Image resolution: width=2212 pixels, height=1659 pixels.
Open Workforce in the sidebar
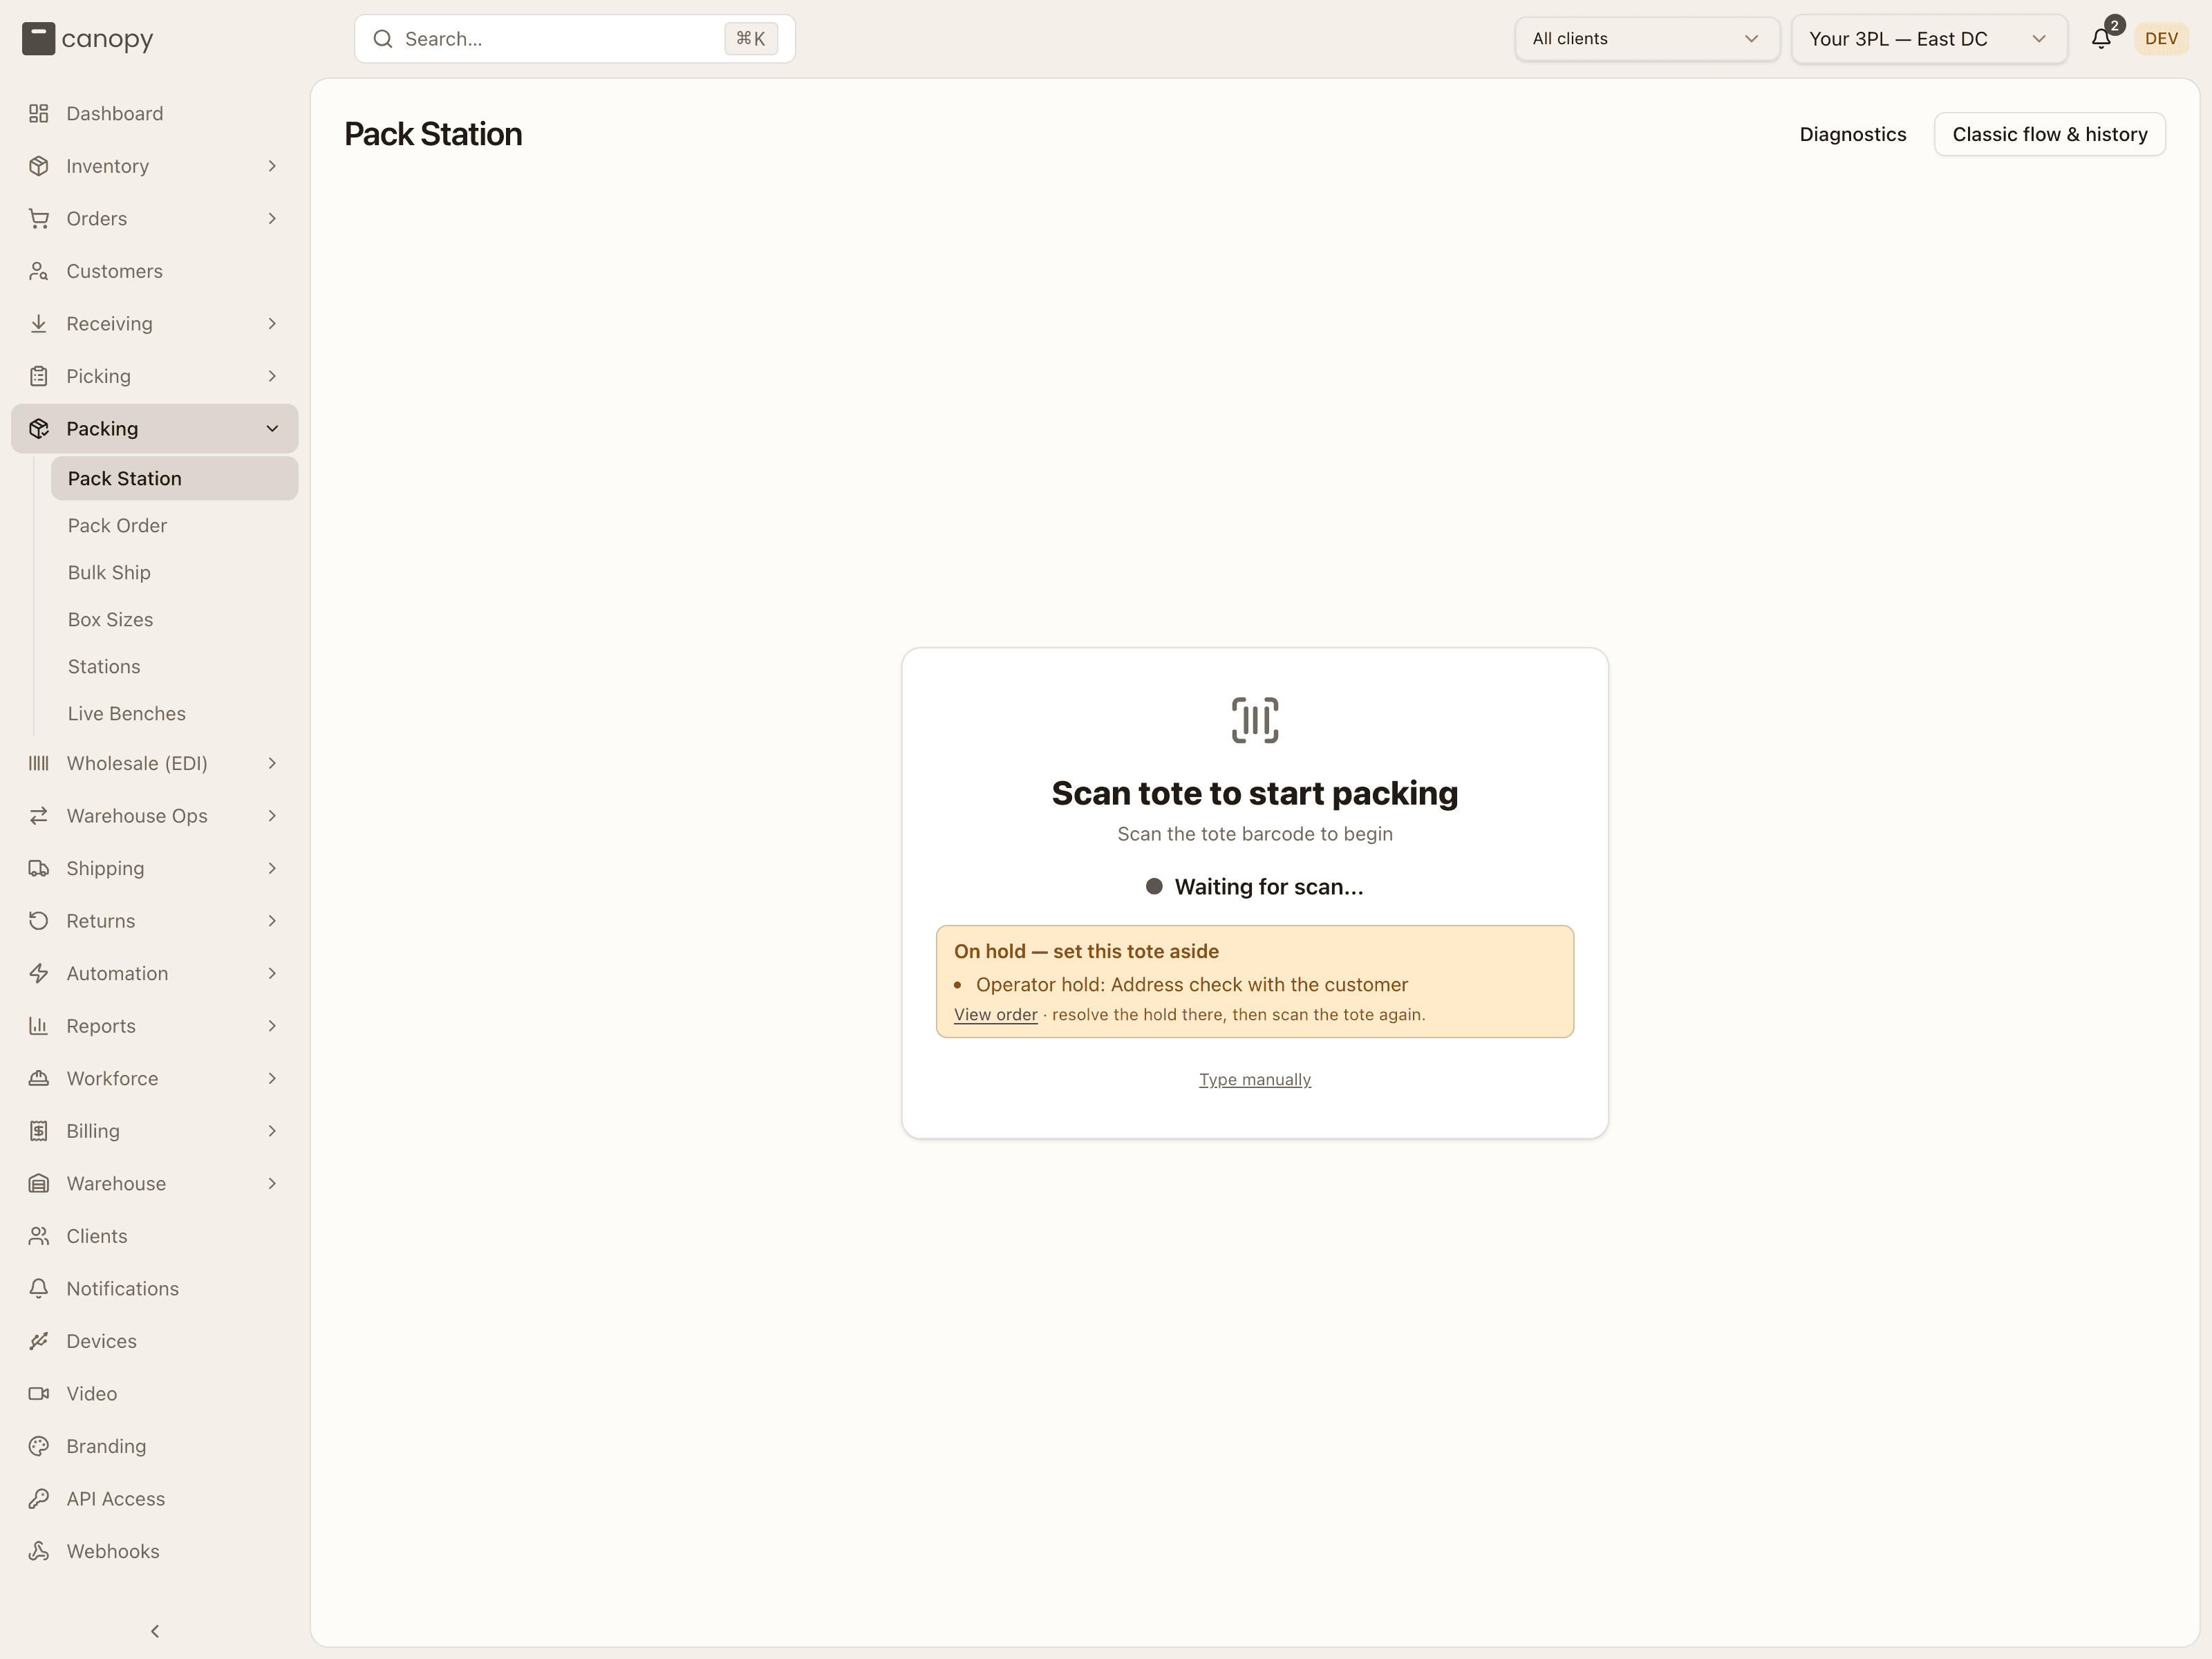(155, 1078)
